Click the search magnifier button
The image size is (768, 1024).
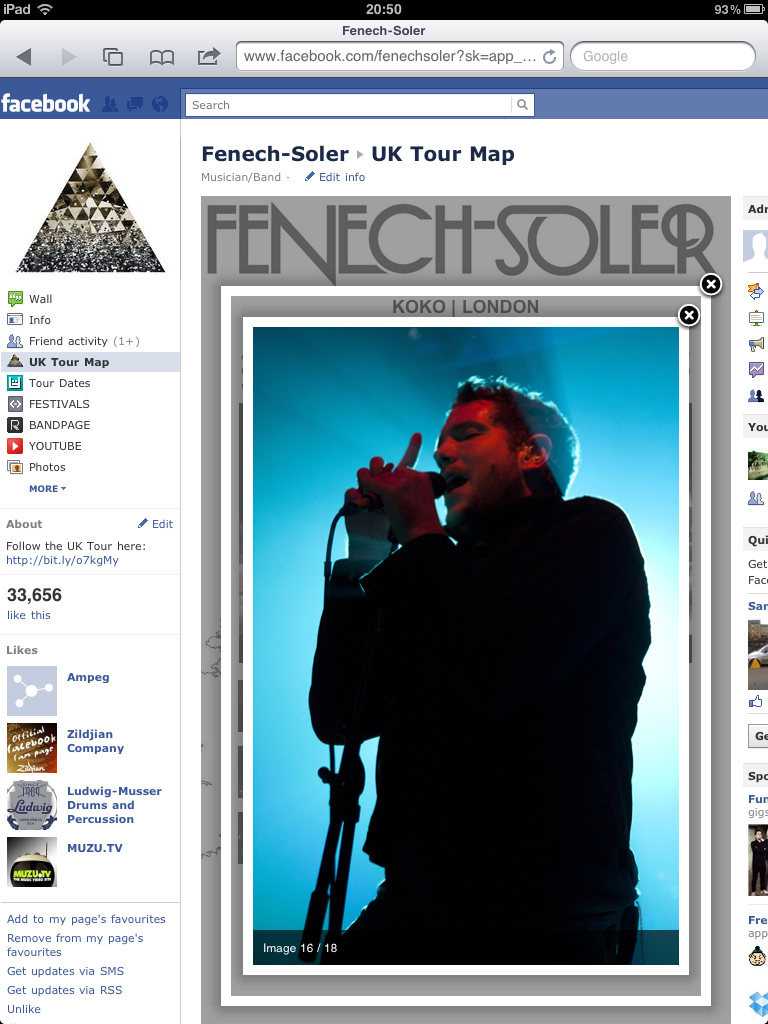522,104
